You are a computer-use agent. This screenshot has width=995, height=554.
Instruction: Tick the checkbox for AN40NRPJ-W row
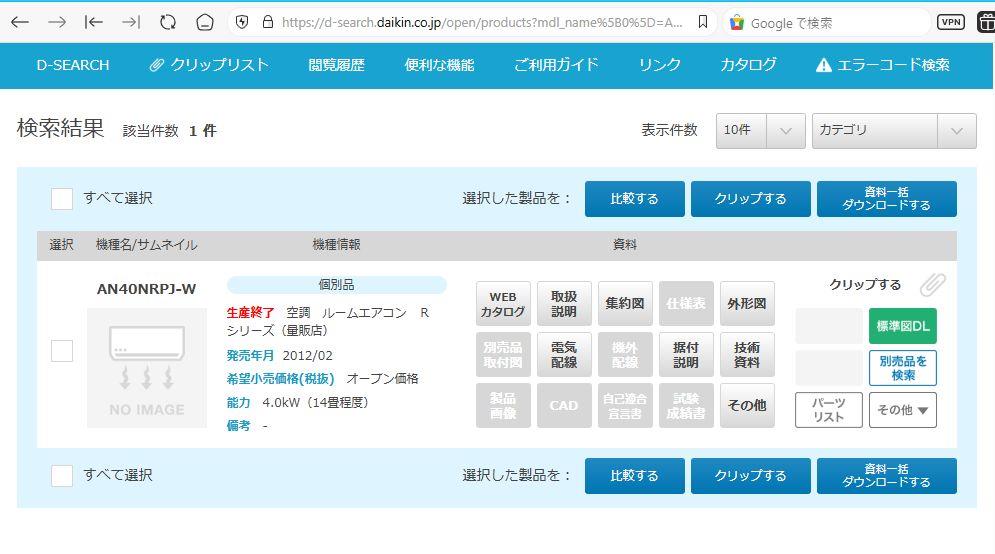pos(62,350)
